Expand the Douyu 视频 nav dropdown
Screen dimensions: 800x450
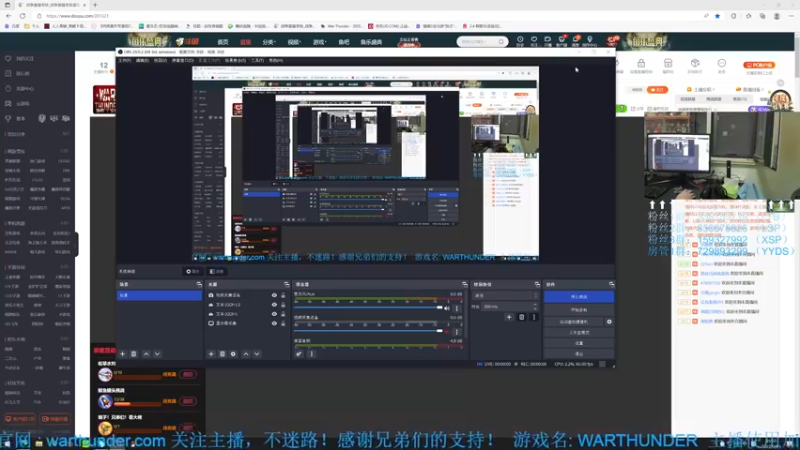click(x=294, y=42)
